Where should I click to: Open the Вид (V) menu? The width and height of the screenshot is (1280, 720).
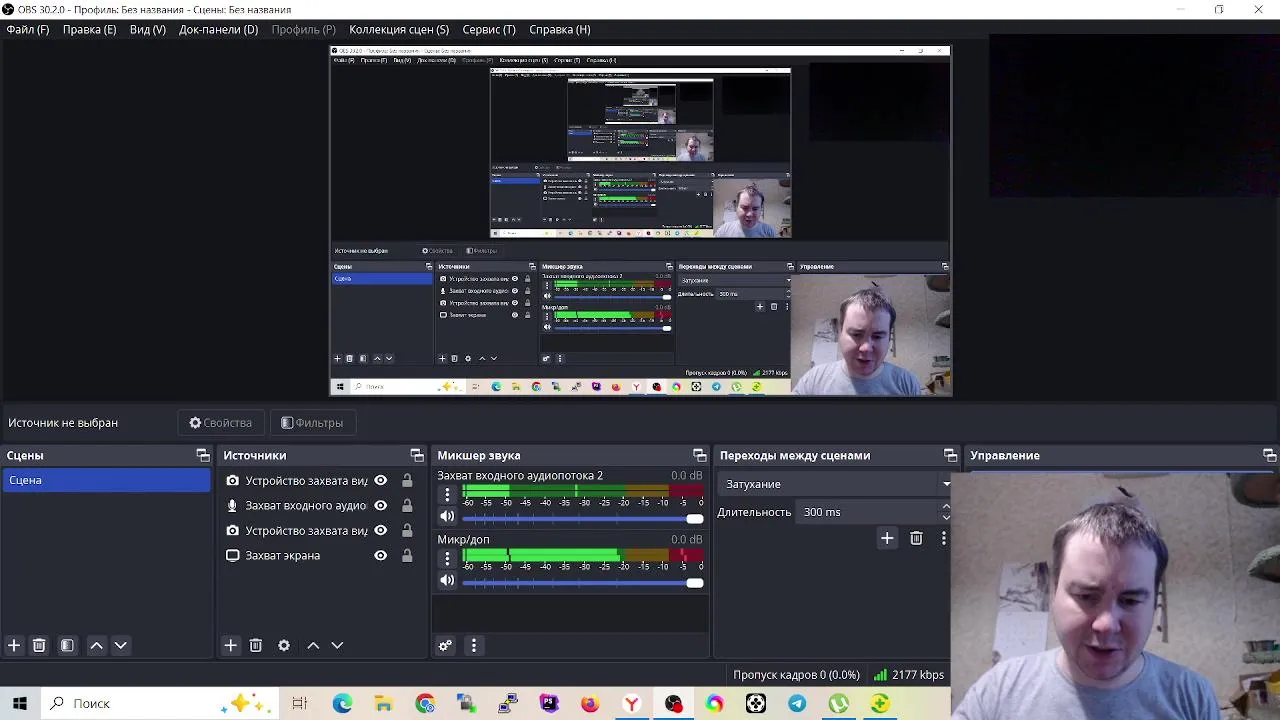[148, 29]
